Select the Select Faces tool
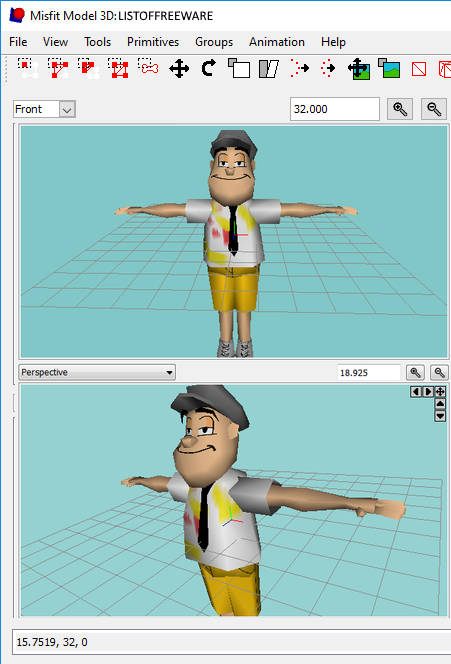451x664 pixels. tap(58, 68)
